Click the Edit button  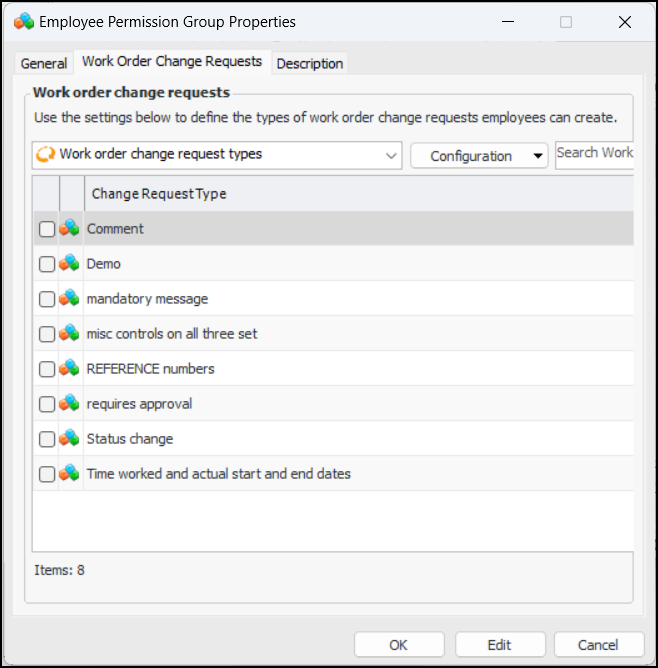[499, 645]
